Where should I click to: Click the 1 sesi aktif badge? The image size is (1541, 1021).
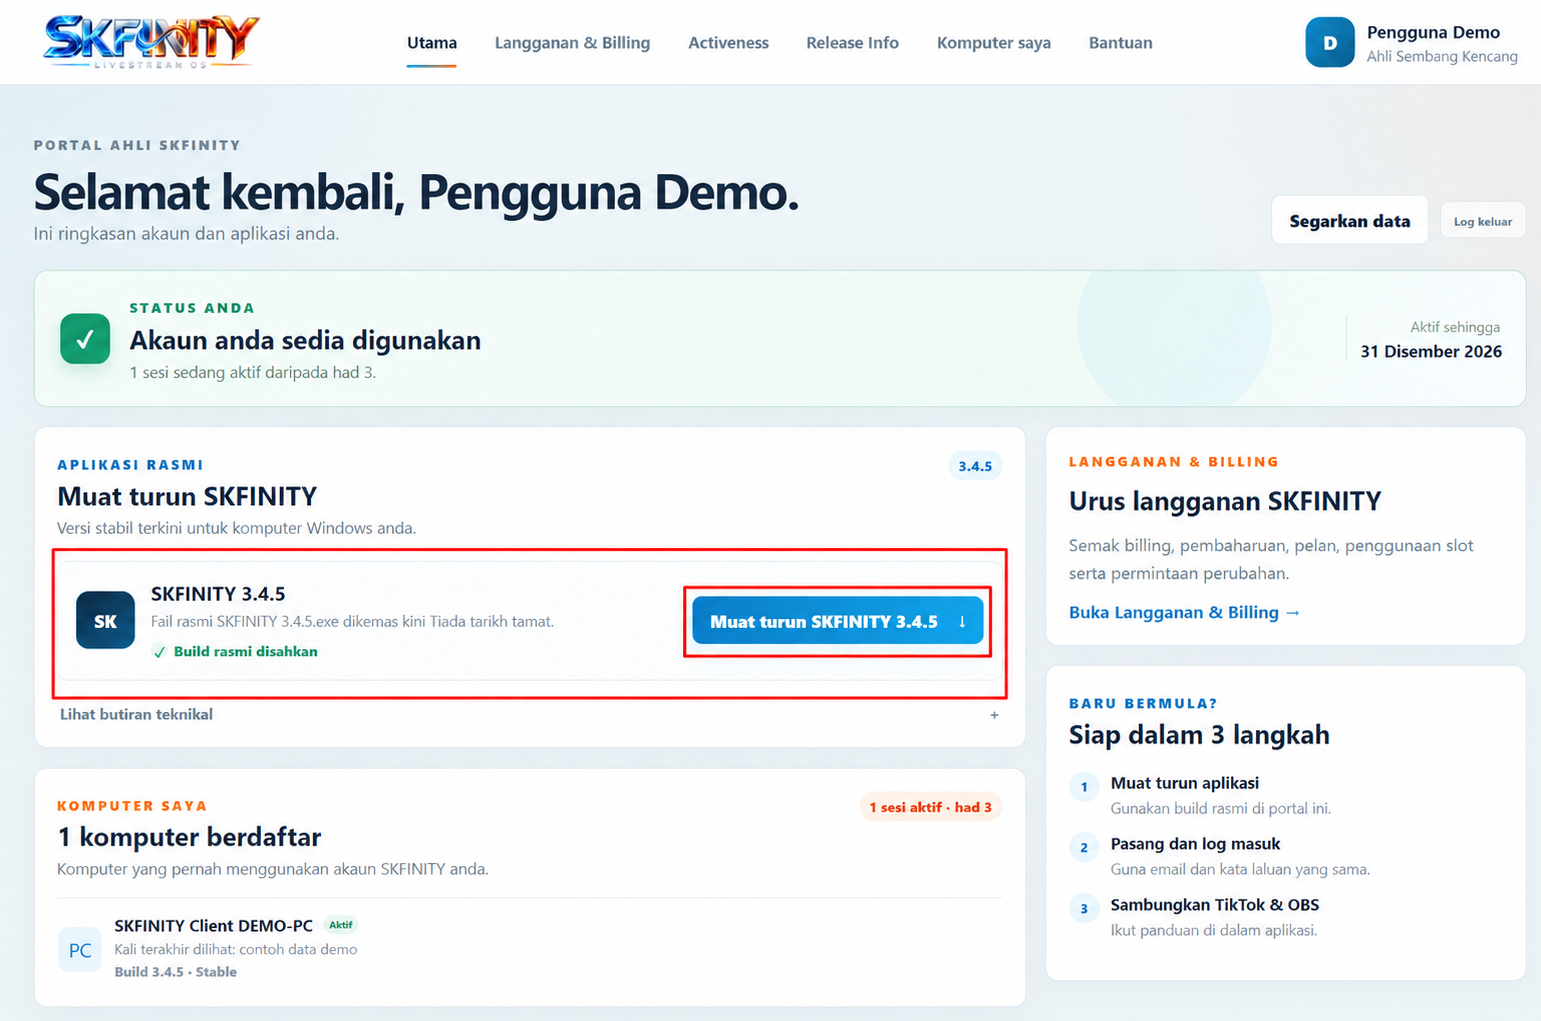(930, 807)
